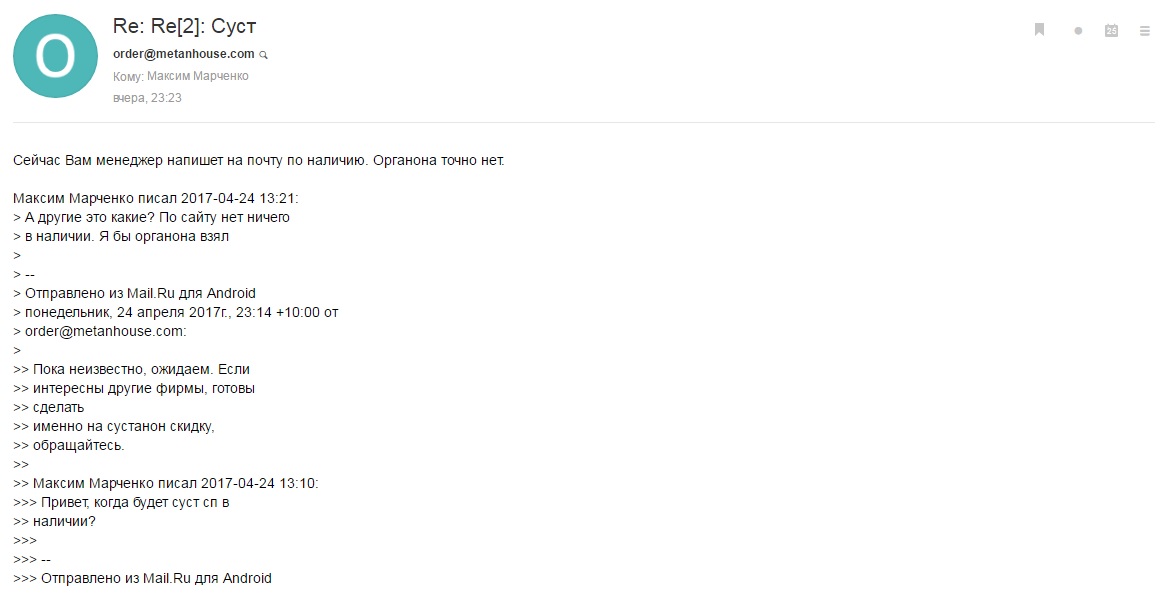Toggle the unread dot marker

pos(1078,31)
